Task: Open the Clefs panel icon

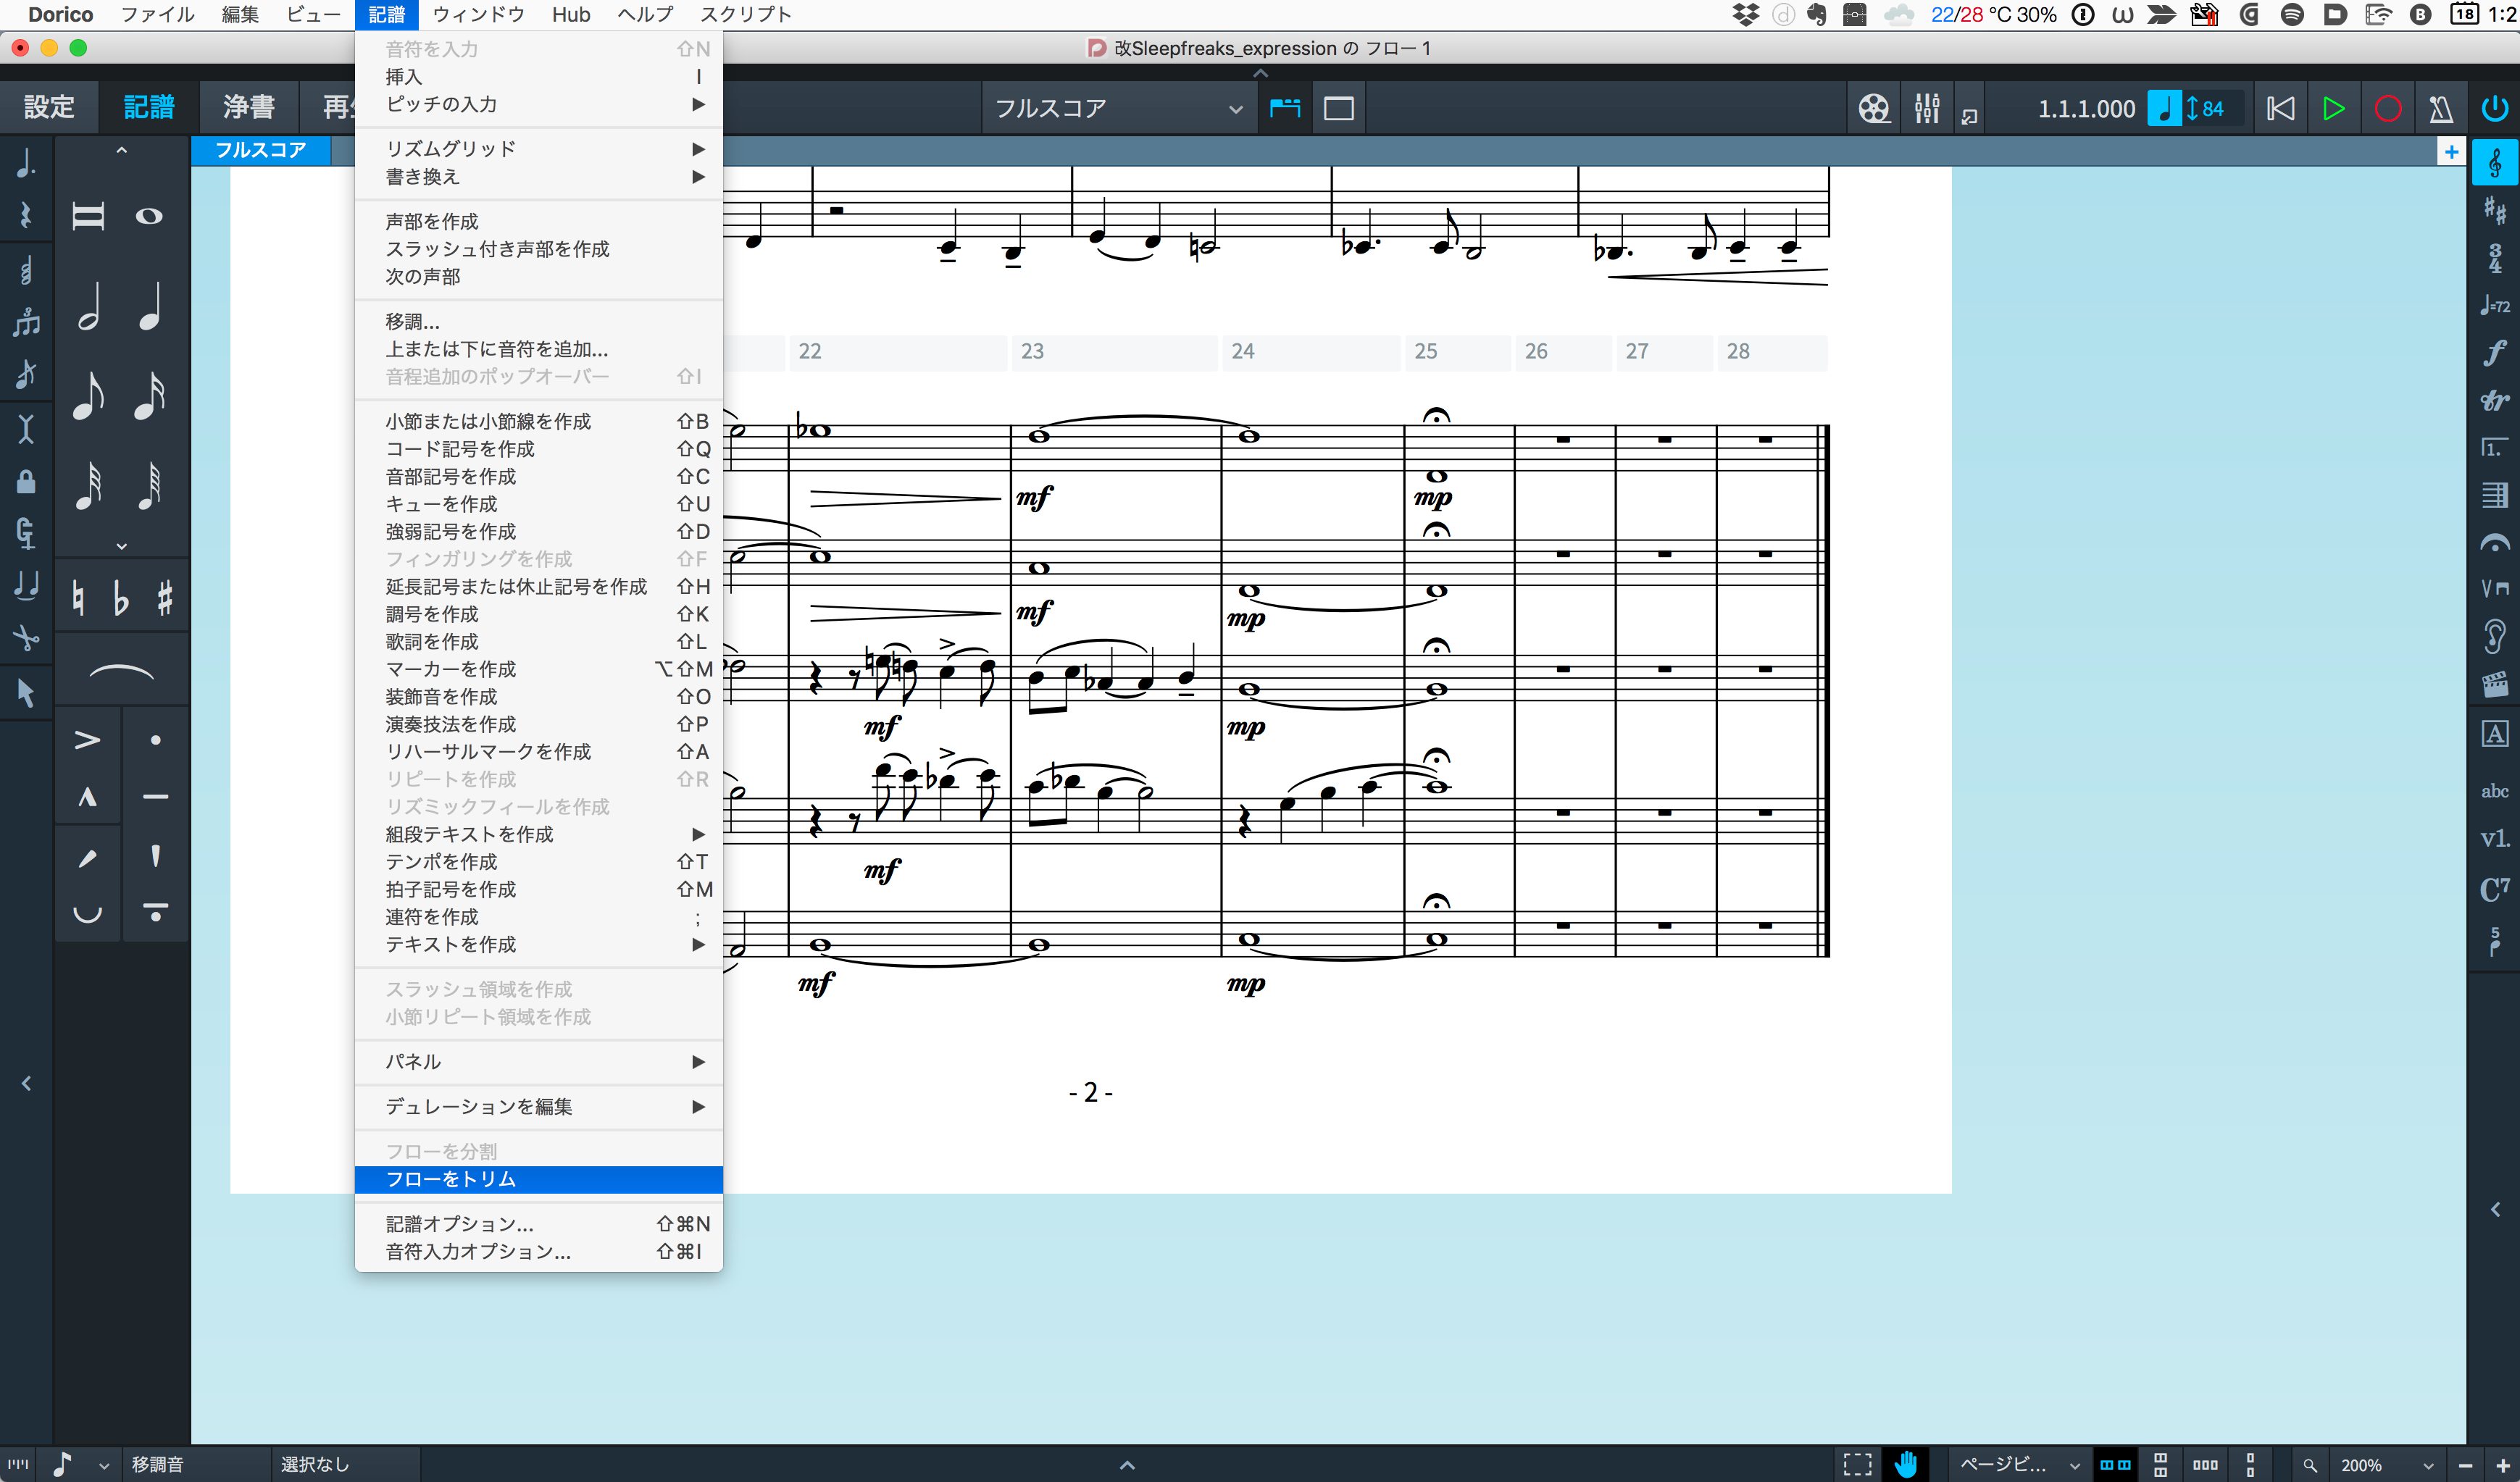Action: 2494,163
